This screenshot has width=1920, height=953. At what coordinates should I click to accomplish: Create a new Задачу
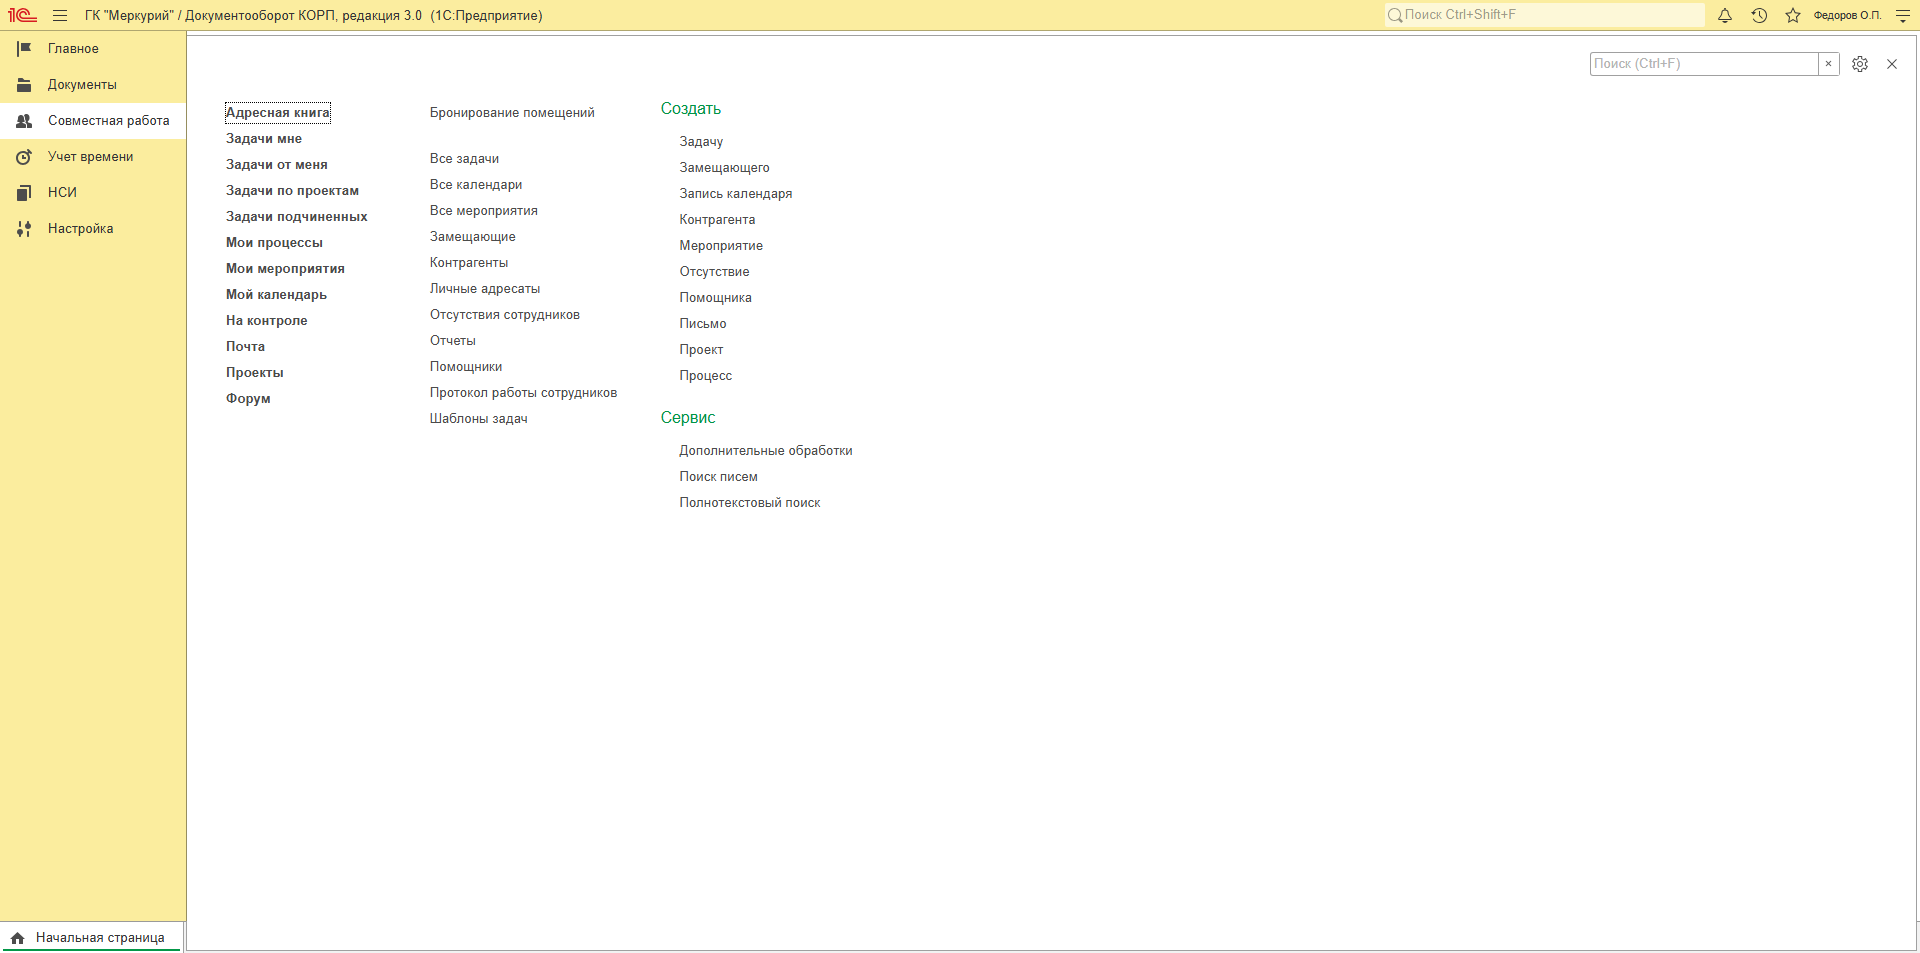pyautogui.click(x=701, y=141)
